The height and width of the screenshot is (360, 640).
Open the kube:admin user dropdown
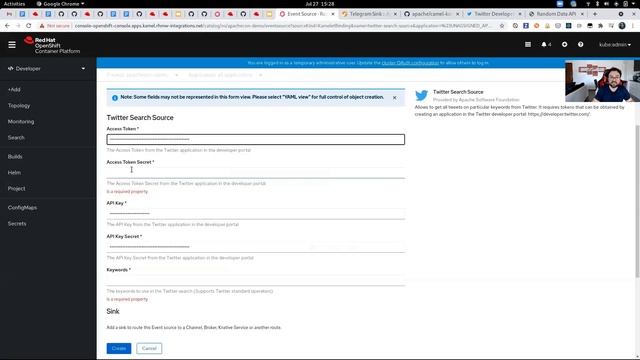click(615, 44)
